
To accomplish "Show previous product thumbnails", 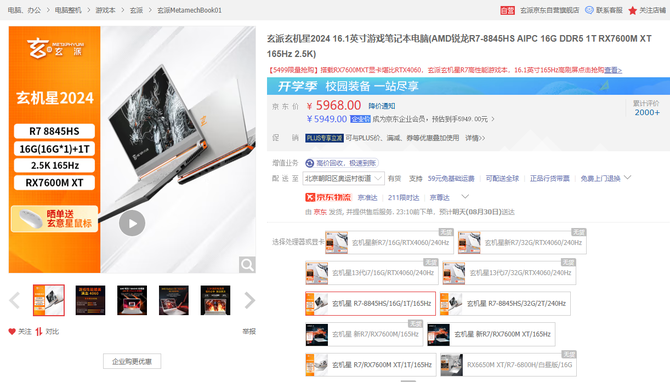I will pos(15,300).
